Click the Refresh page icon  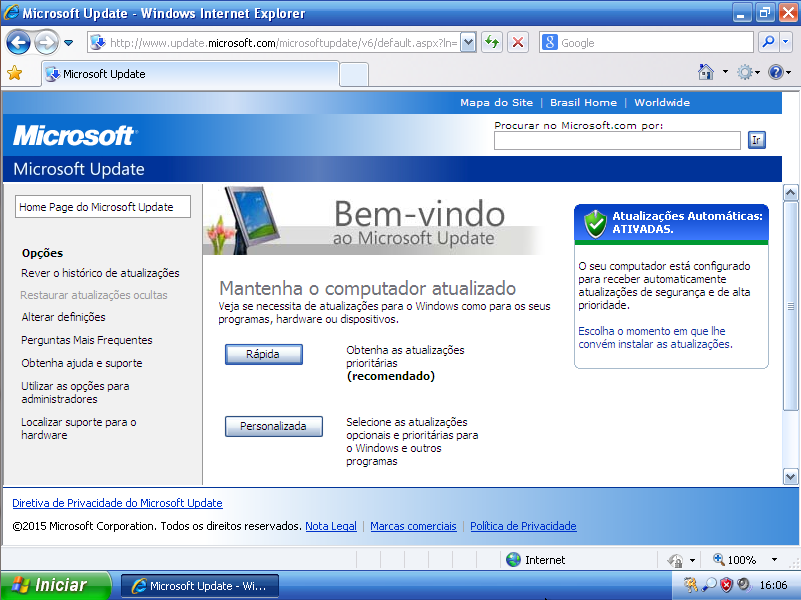pos(492,42)
